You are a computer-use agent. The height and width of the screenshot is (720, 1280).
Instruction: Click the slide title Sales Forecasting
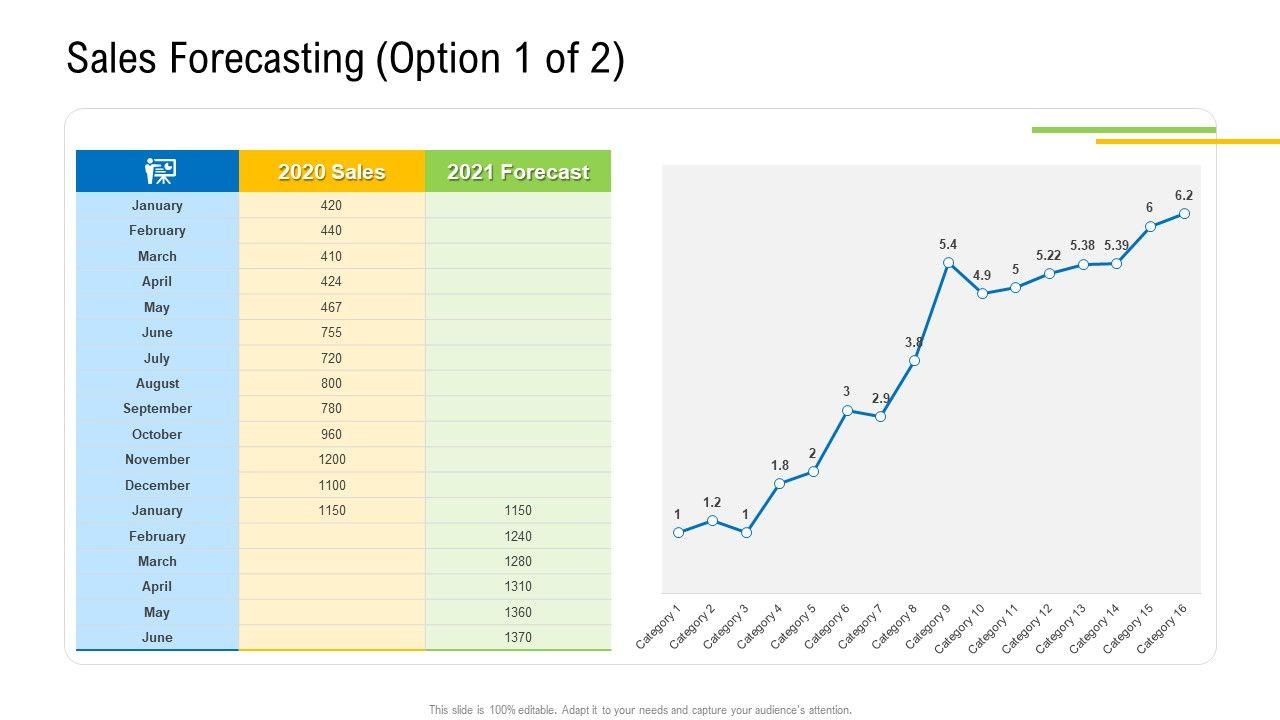coord(345,60)
